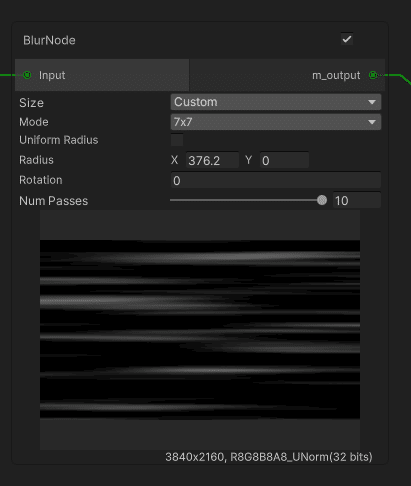Screen dimensions: 411x486
Task: Click the 3840x2160 texture format info text
Action: 269,457
